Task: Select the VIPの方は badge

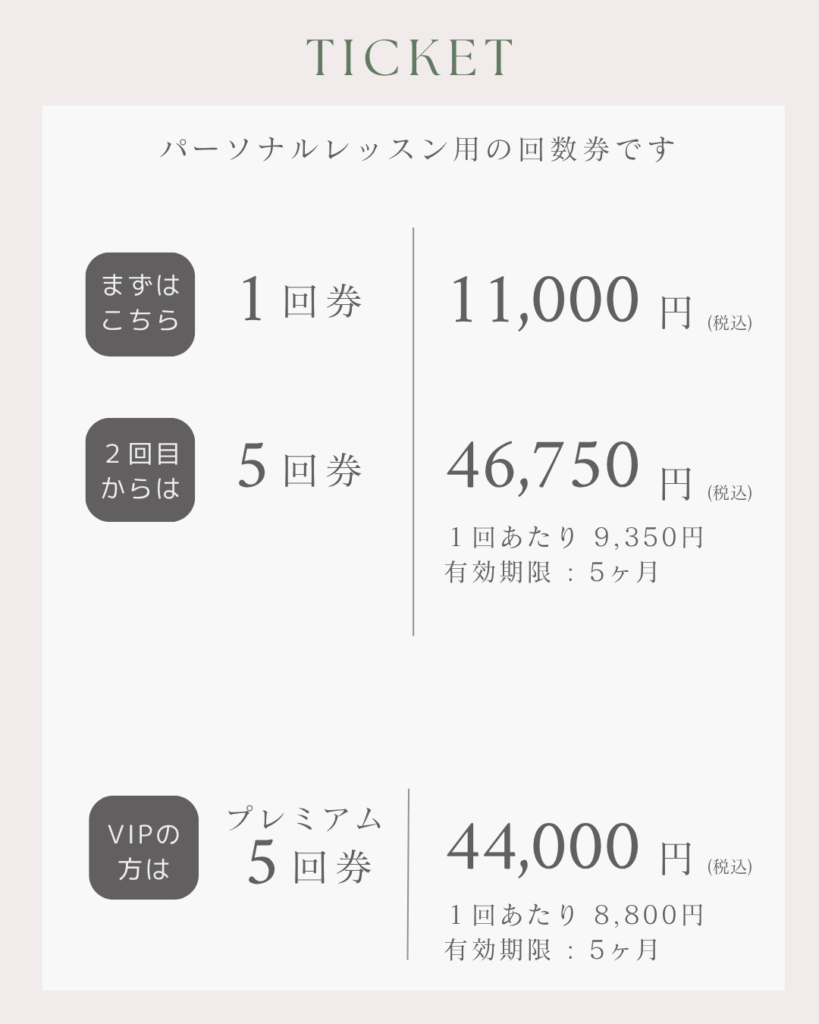Action: tap(144, 848)
